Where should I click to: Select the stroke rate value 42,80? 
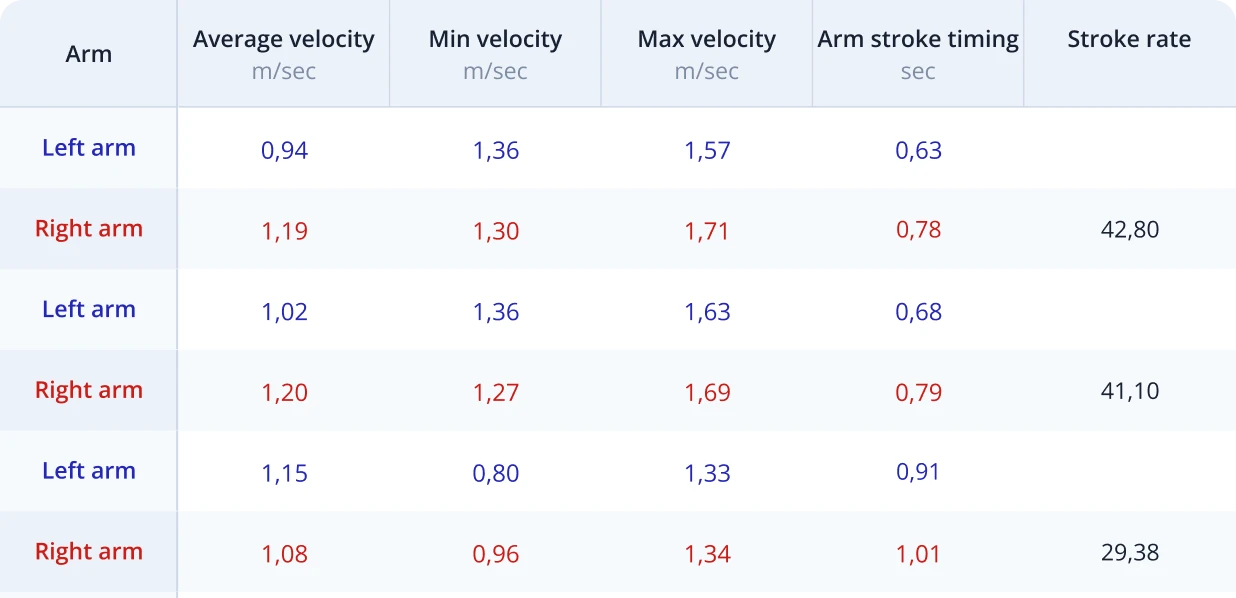point(1129,230)
